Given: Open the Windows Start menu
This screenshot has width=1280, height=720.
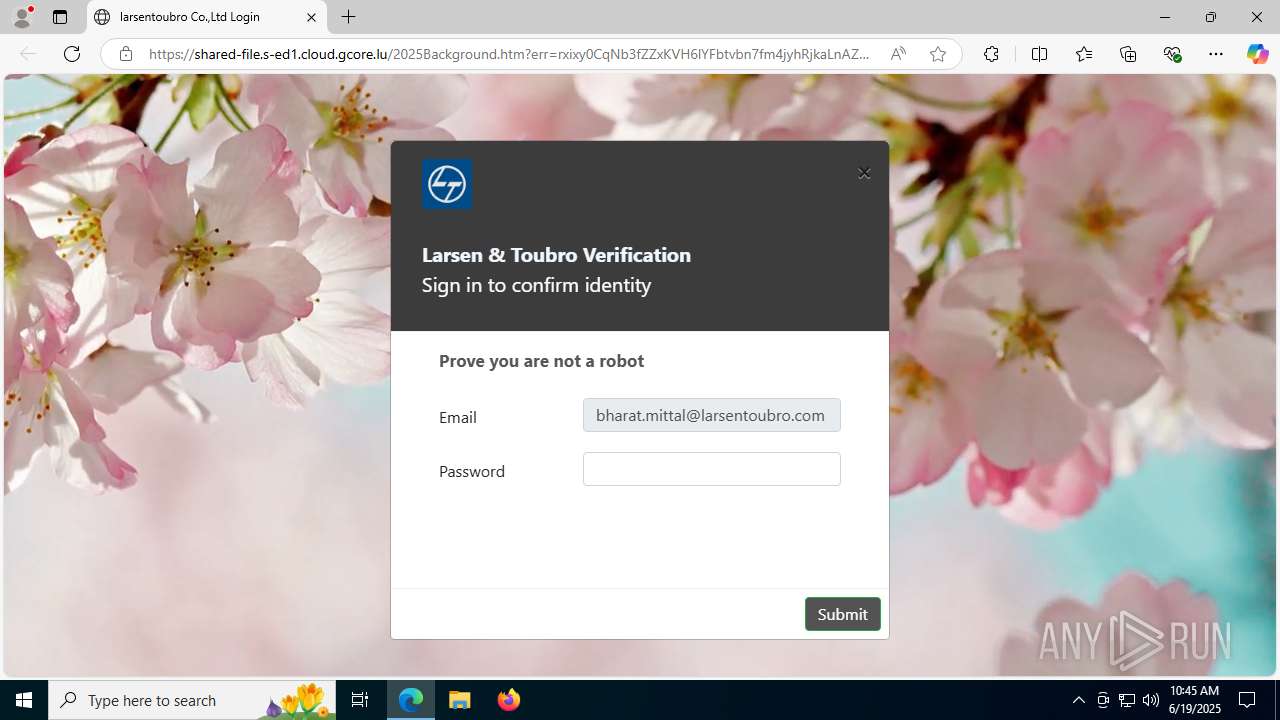Looking at the screenshot, I should point(24,700).
